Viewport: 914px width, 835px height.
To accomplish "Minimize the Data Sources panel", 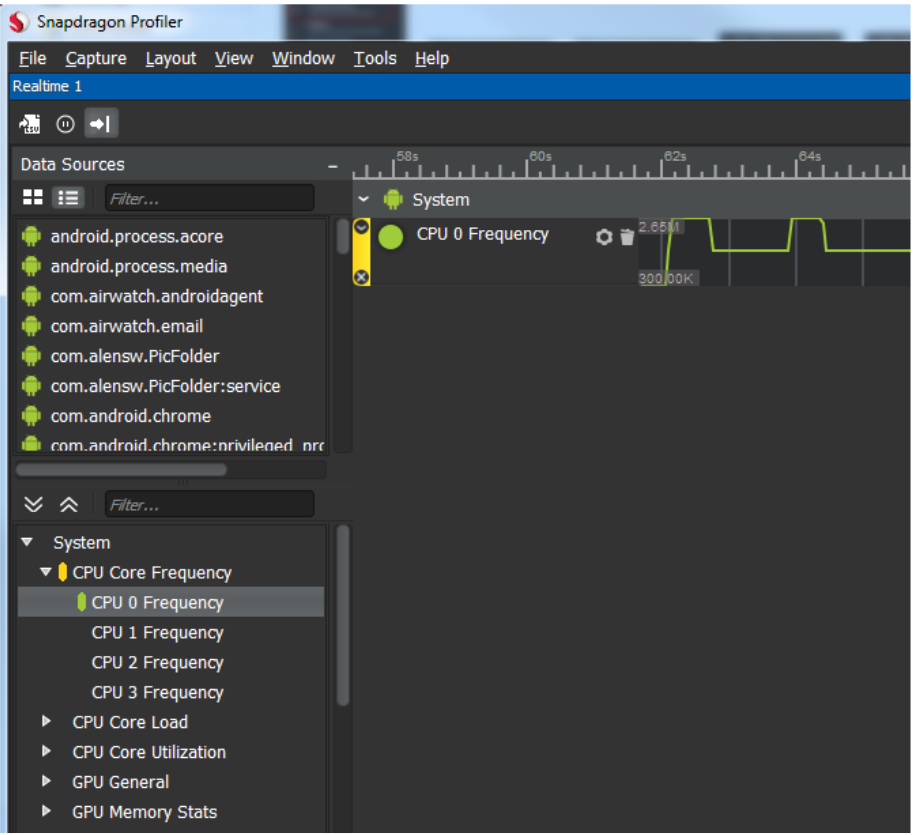I will pos(333,166).
